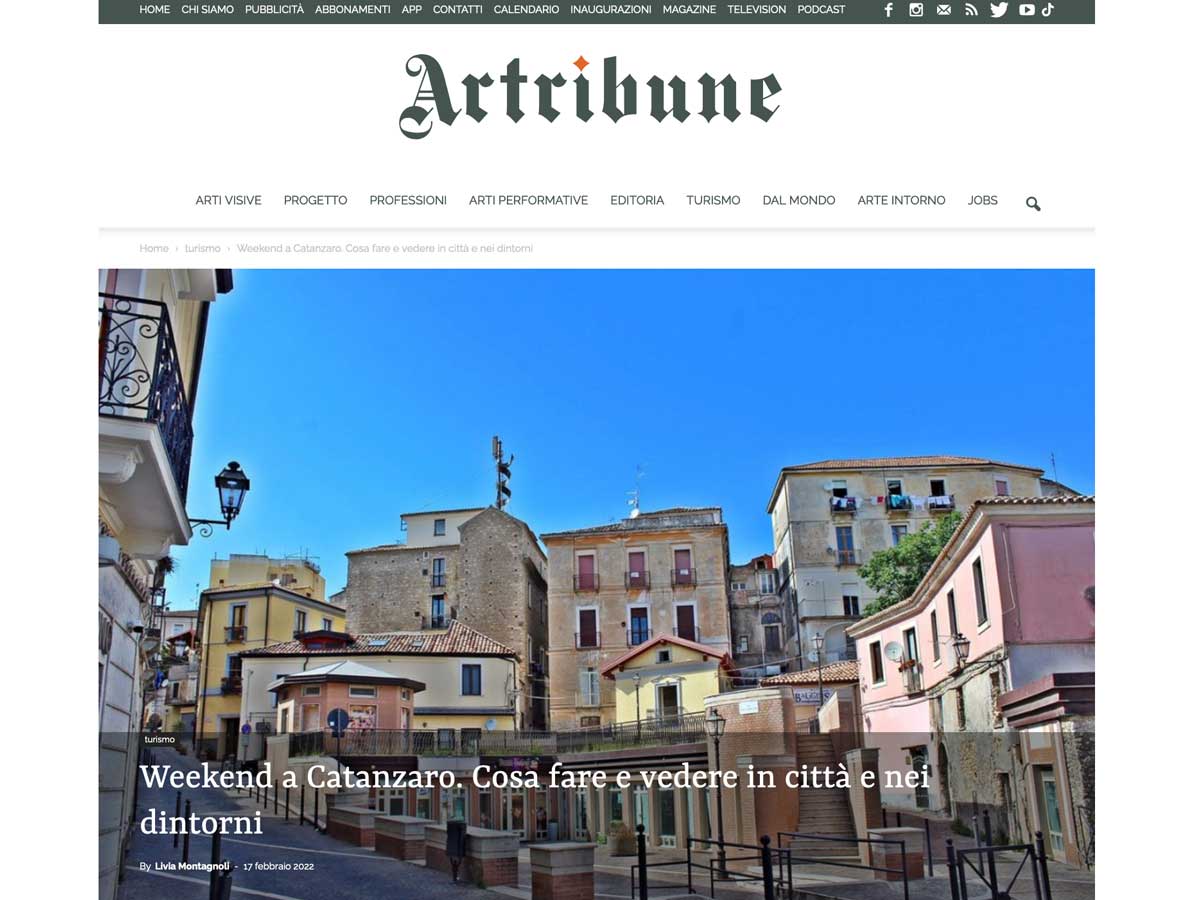The height and width of the screenshot is (900, 1200).
Task: Click Home in the breadcrumb
Action: [154, 248]
